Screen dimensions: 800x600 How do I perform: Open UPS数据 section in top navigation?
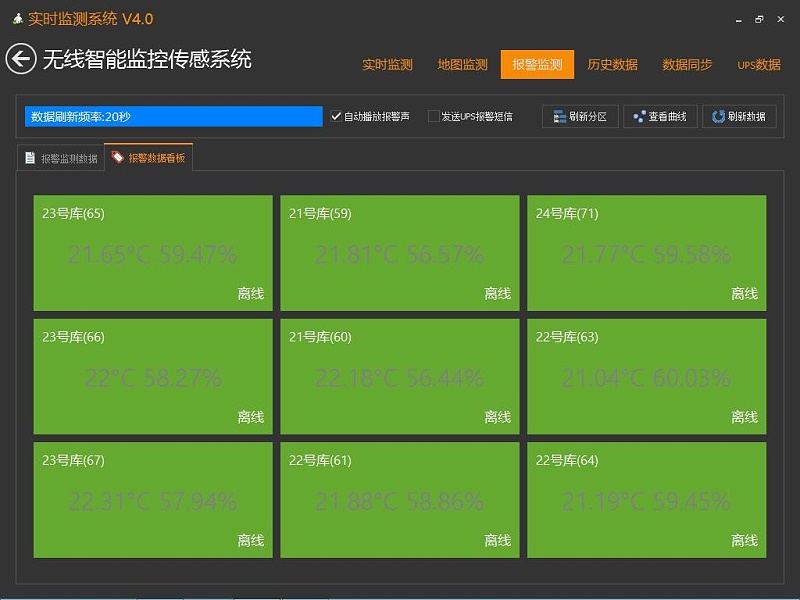point(759,64)
